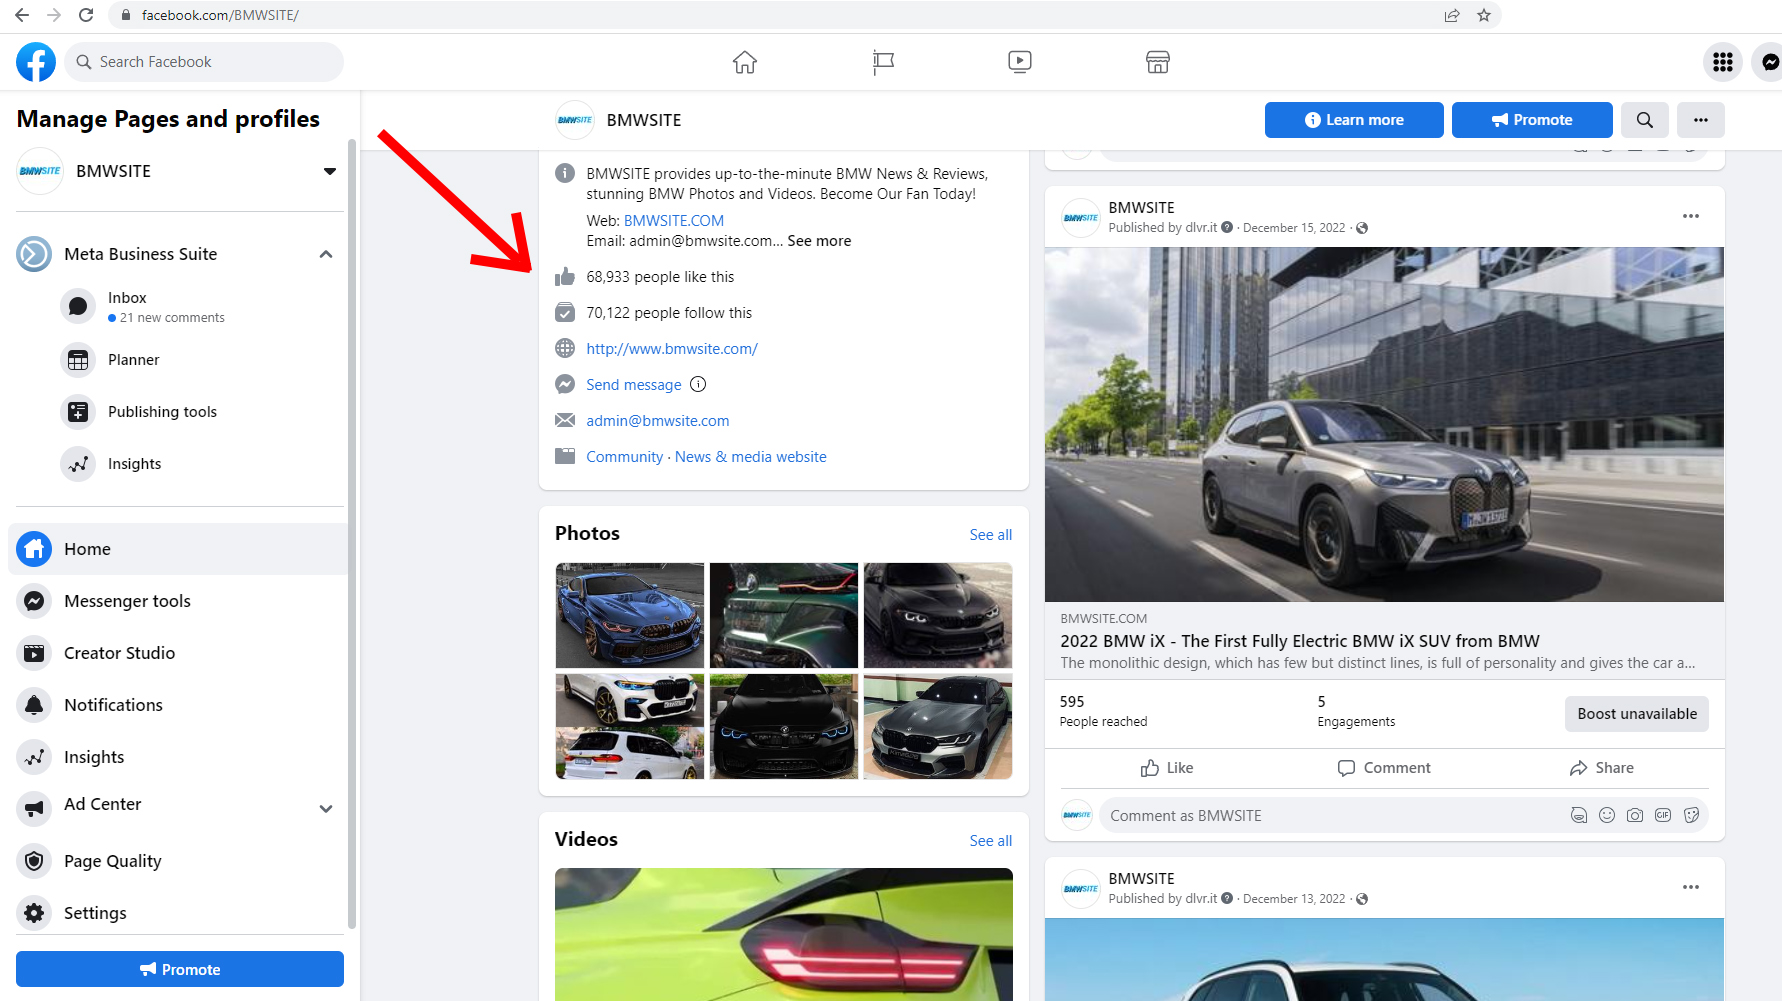Click the browser address bar URL
The image size is (1782, 1001).
[x=220, y=15]
